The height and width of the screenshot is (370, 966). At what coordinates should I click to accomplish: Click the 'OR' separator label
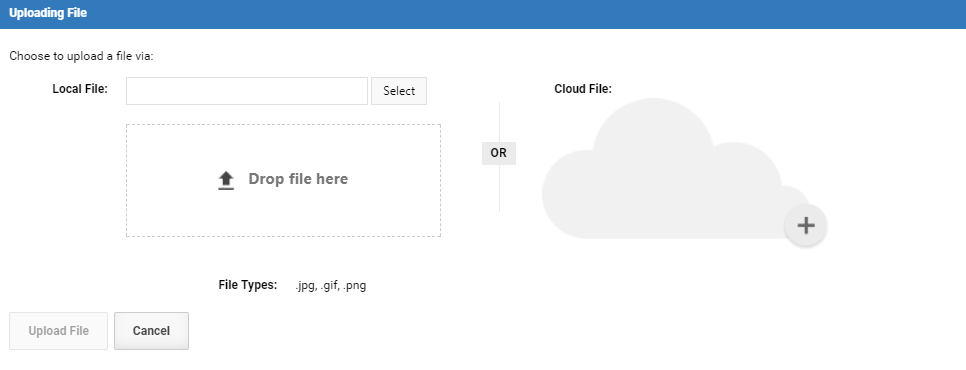pos(498,153)
